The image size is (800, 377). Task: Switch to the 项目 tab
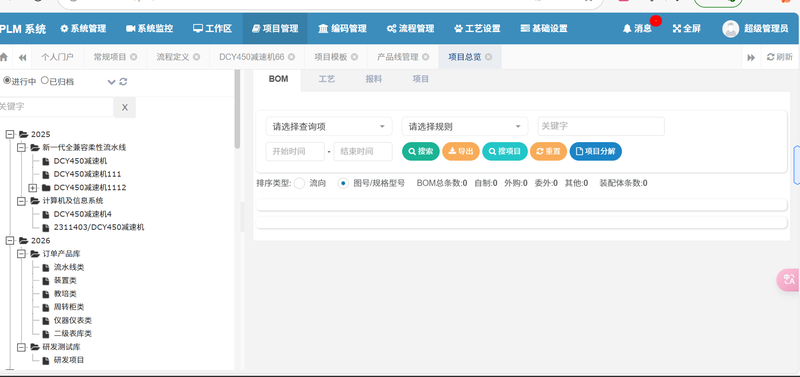[x=420, y=79]
